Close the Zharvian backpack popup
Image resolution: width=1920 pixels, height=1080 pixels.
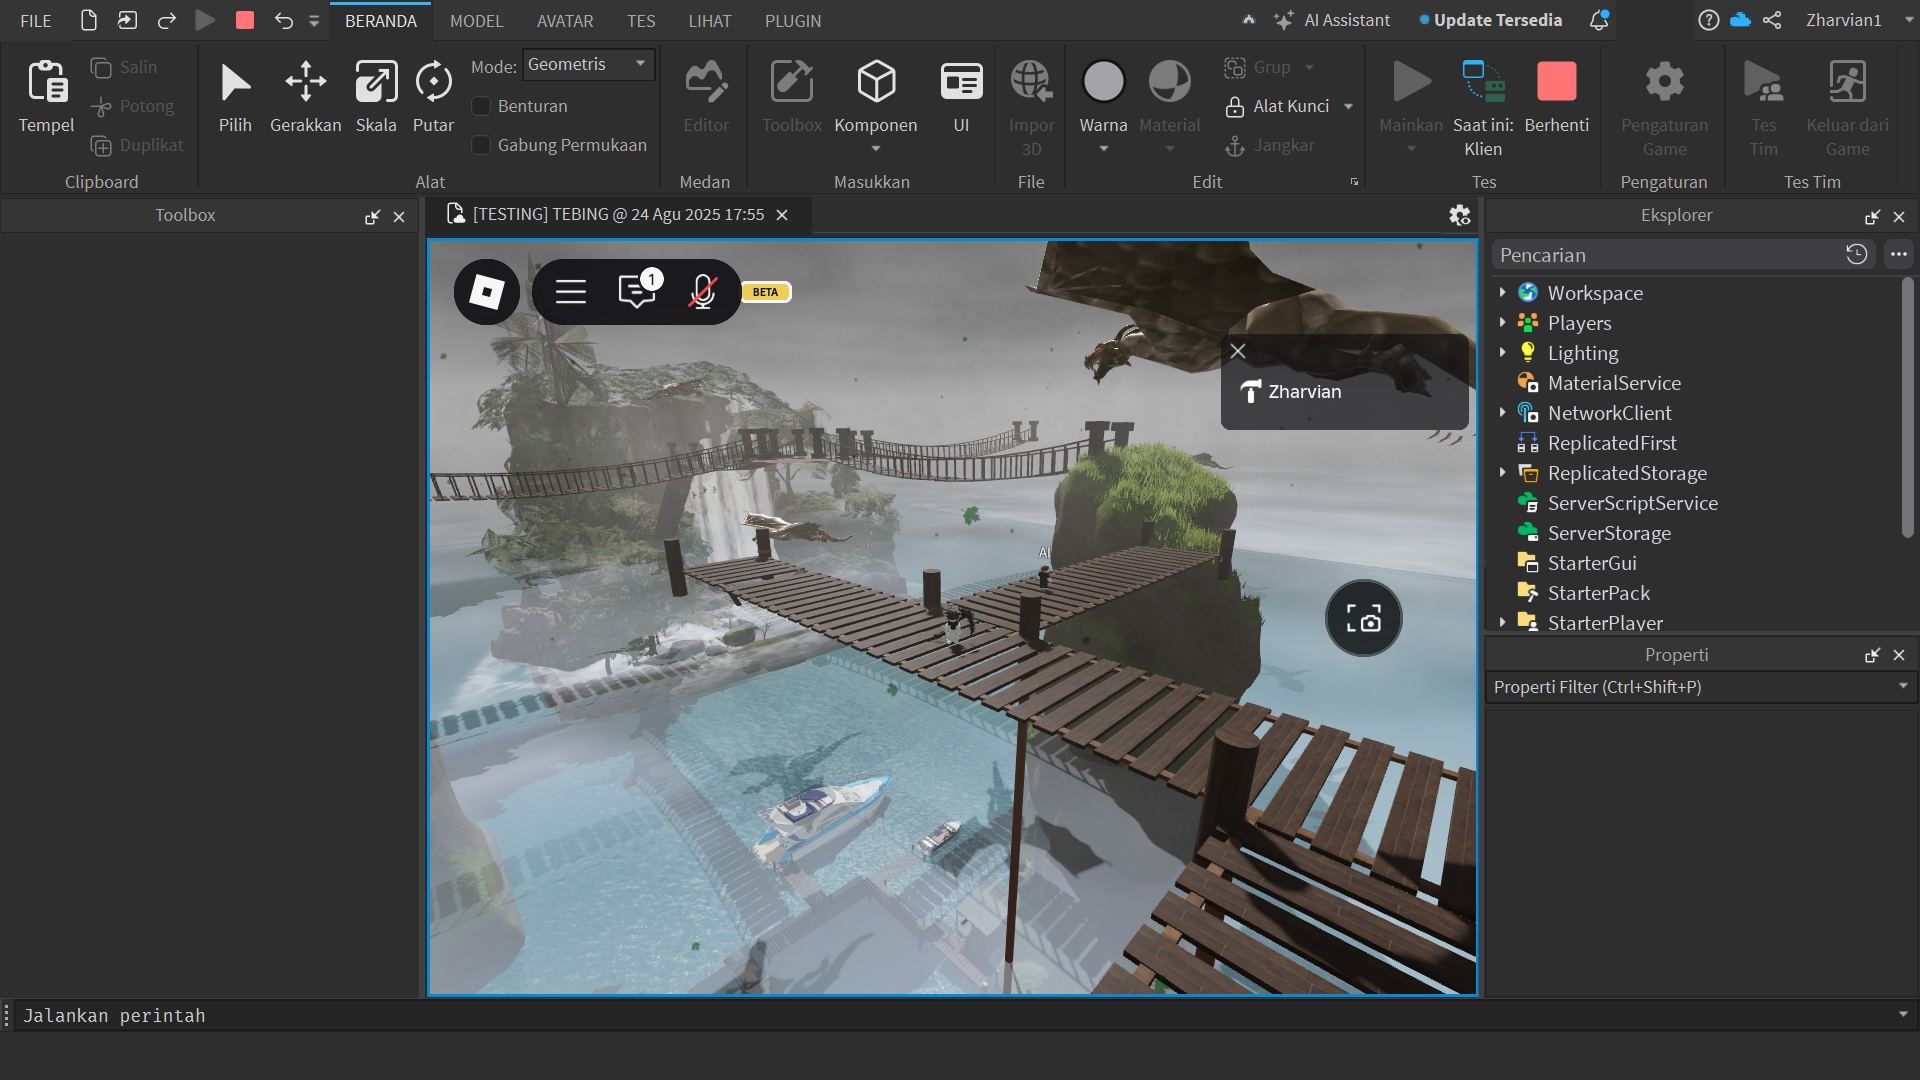1238,351
